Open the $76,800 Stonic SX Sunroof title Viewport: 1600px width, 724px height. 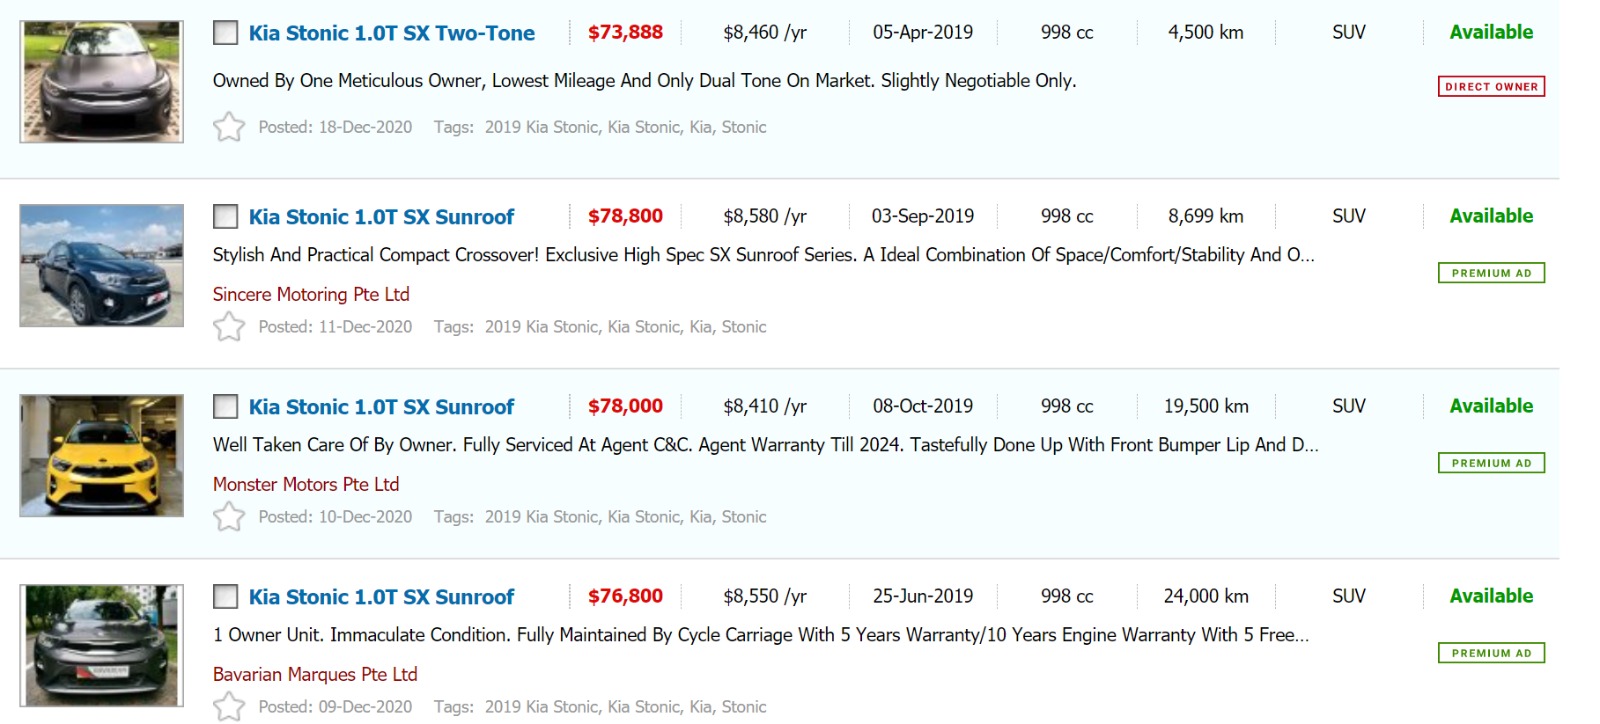381,597
